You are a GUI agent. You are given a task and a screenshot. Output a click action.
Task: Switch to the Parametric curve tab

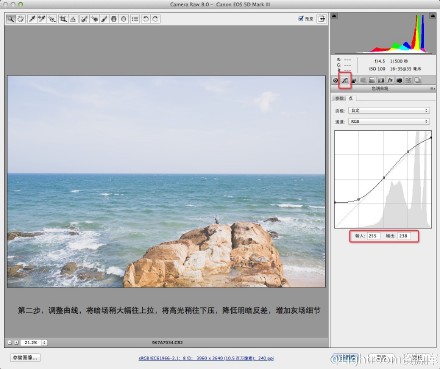(x=339, y=98)
